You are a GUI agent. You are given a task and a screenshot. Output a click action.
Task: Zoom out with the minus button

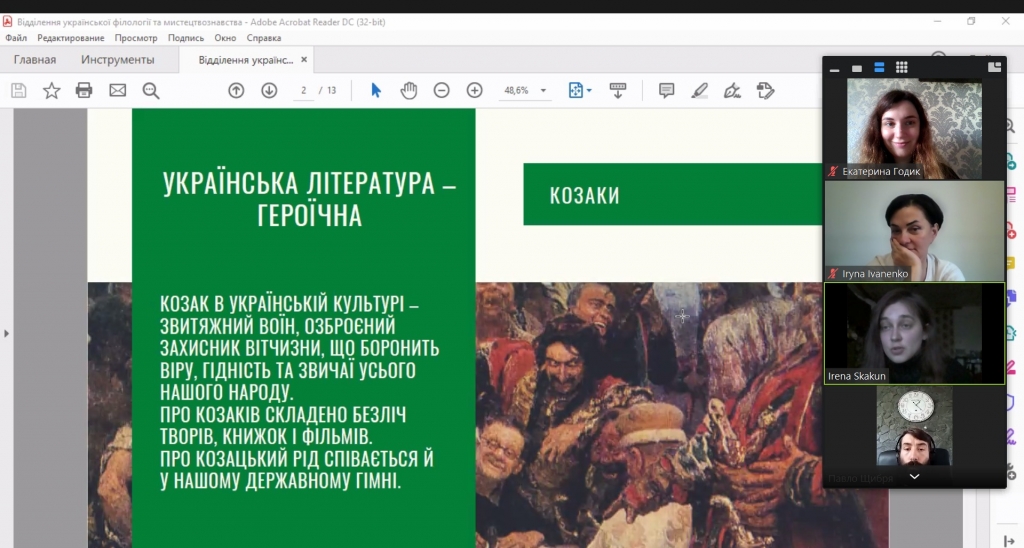[441, 90]
